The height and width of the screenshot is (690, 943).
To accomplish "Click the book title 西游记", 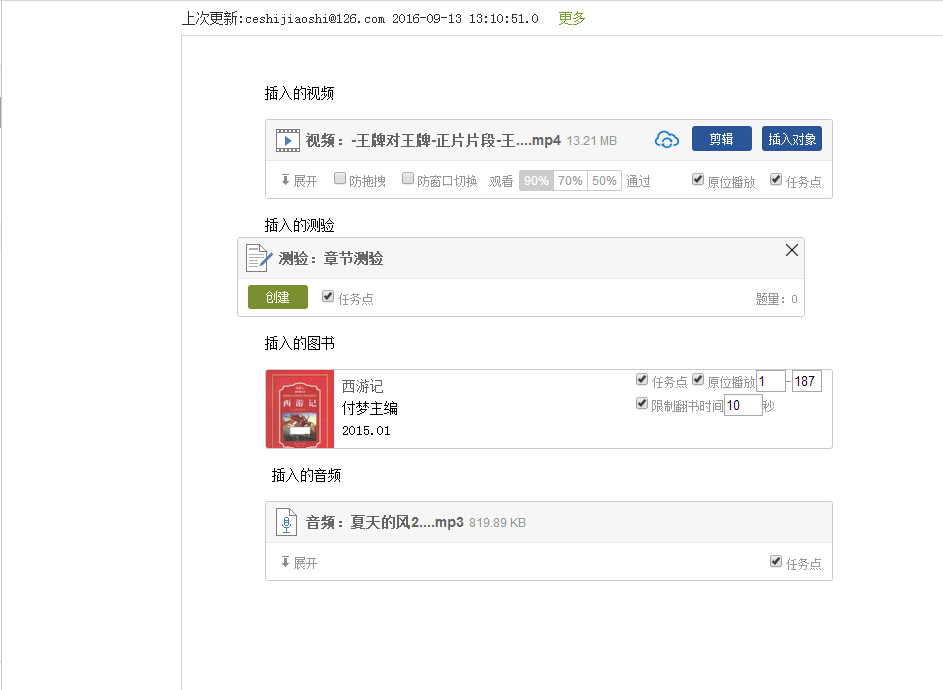I will [x=363, y=386].
